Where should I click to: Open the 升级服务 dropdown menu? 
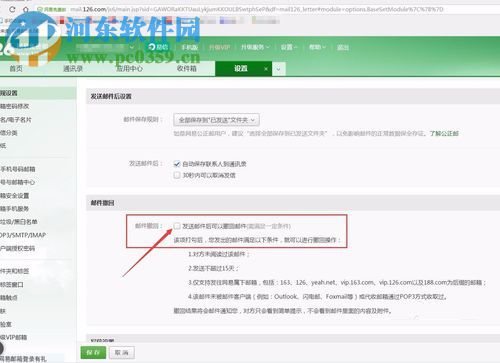point(255,47)
